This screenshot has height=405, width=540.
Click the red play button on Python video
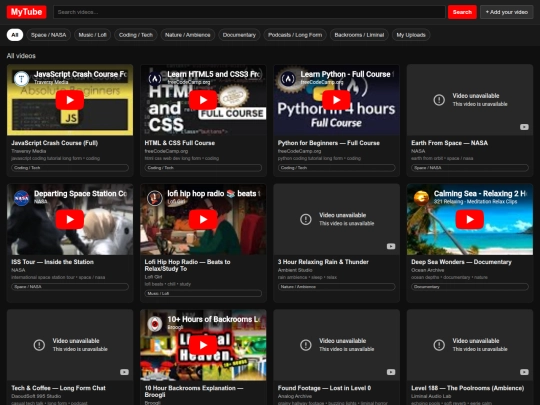pyautogui.click(x=336, y=100)
